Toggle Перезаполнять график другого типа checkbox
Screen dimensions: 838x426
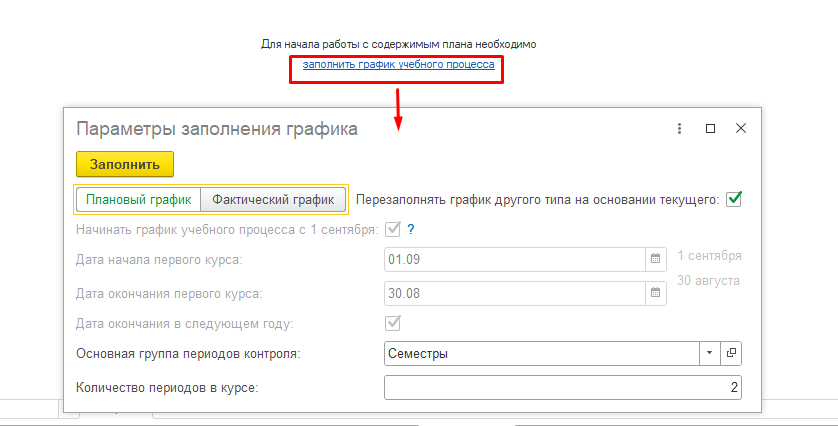tap(734, 199)
